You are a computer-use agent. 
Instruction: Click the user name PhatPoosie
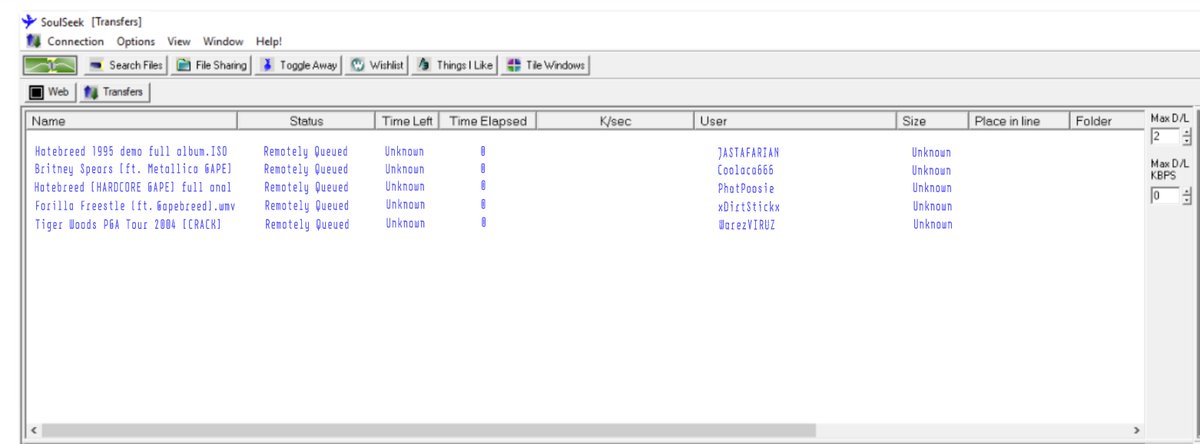[x=746, y=188]
